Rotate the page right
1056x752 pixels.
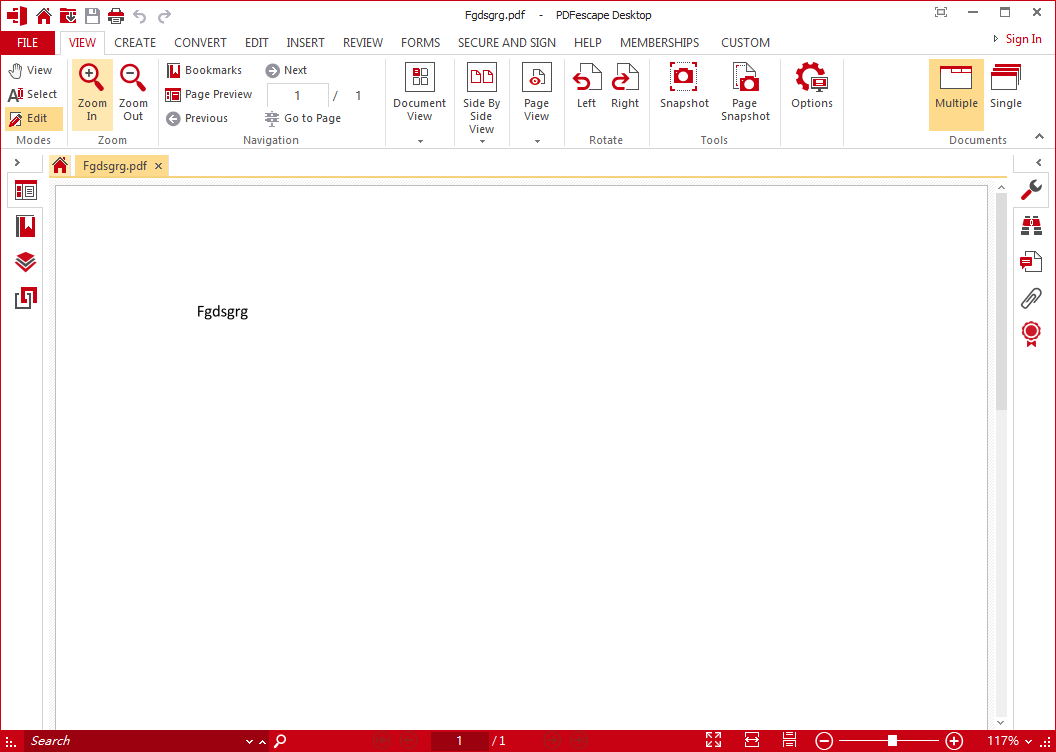point(625,80)
